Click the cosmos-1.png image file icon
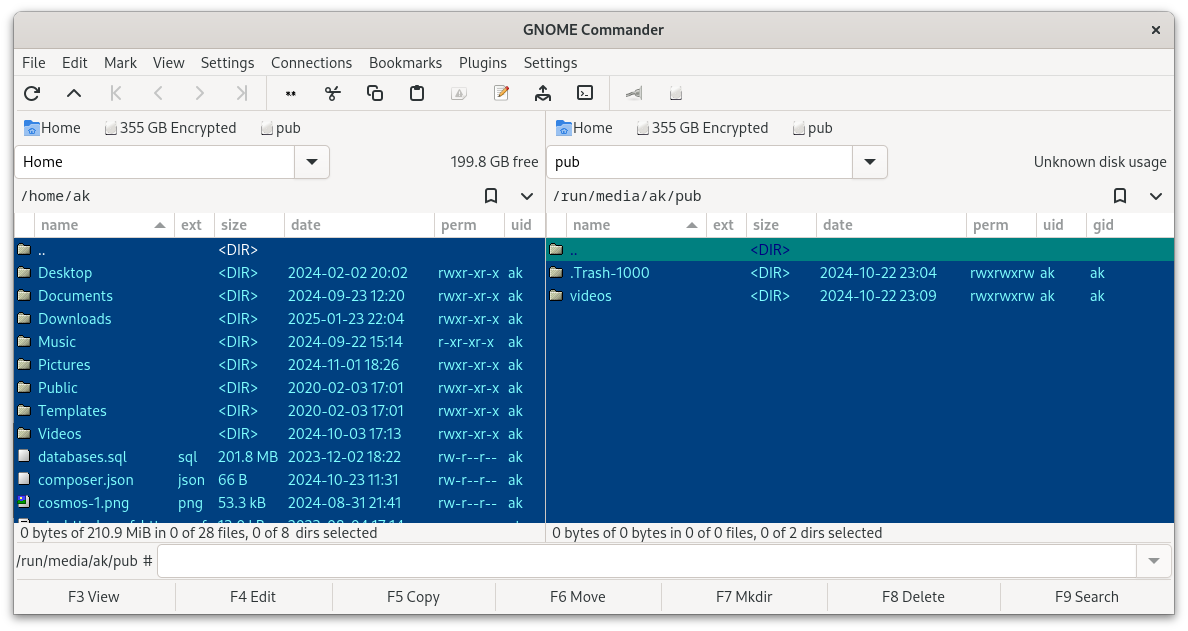 [x=24, y=502]
